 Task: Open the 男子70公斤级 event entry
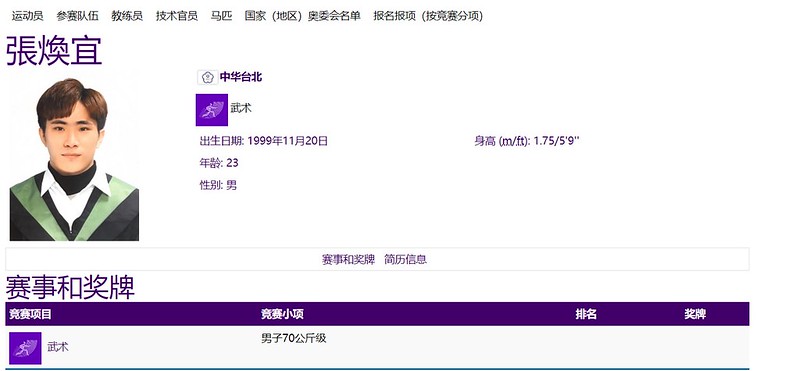294,338
